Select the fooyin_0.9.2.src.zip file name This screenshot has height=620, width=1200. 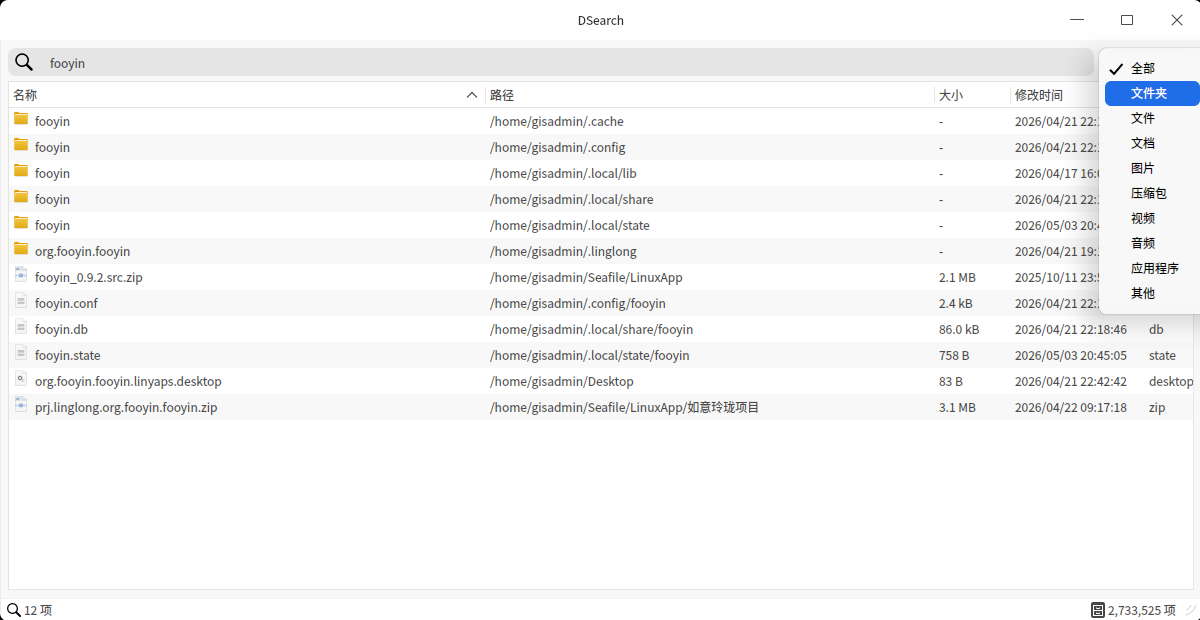click(x=89, y=277)
